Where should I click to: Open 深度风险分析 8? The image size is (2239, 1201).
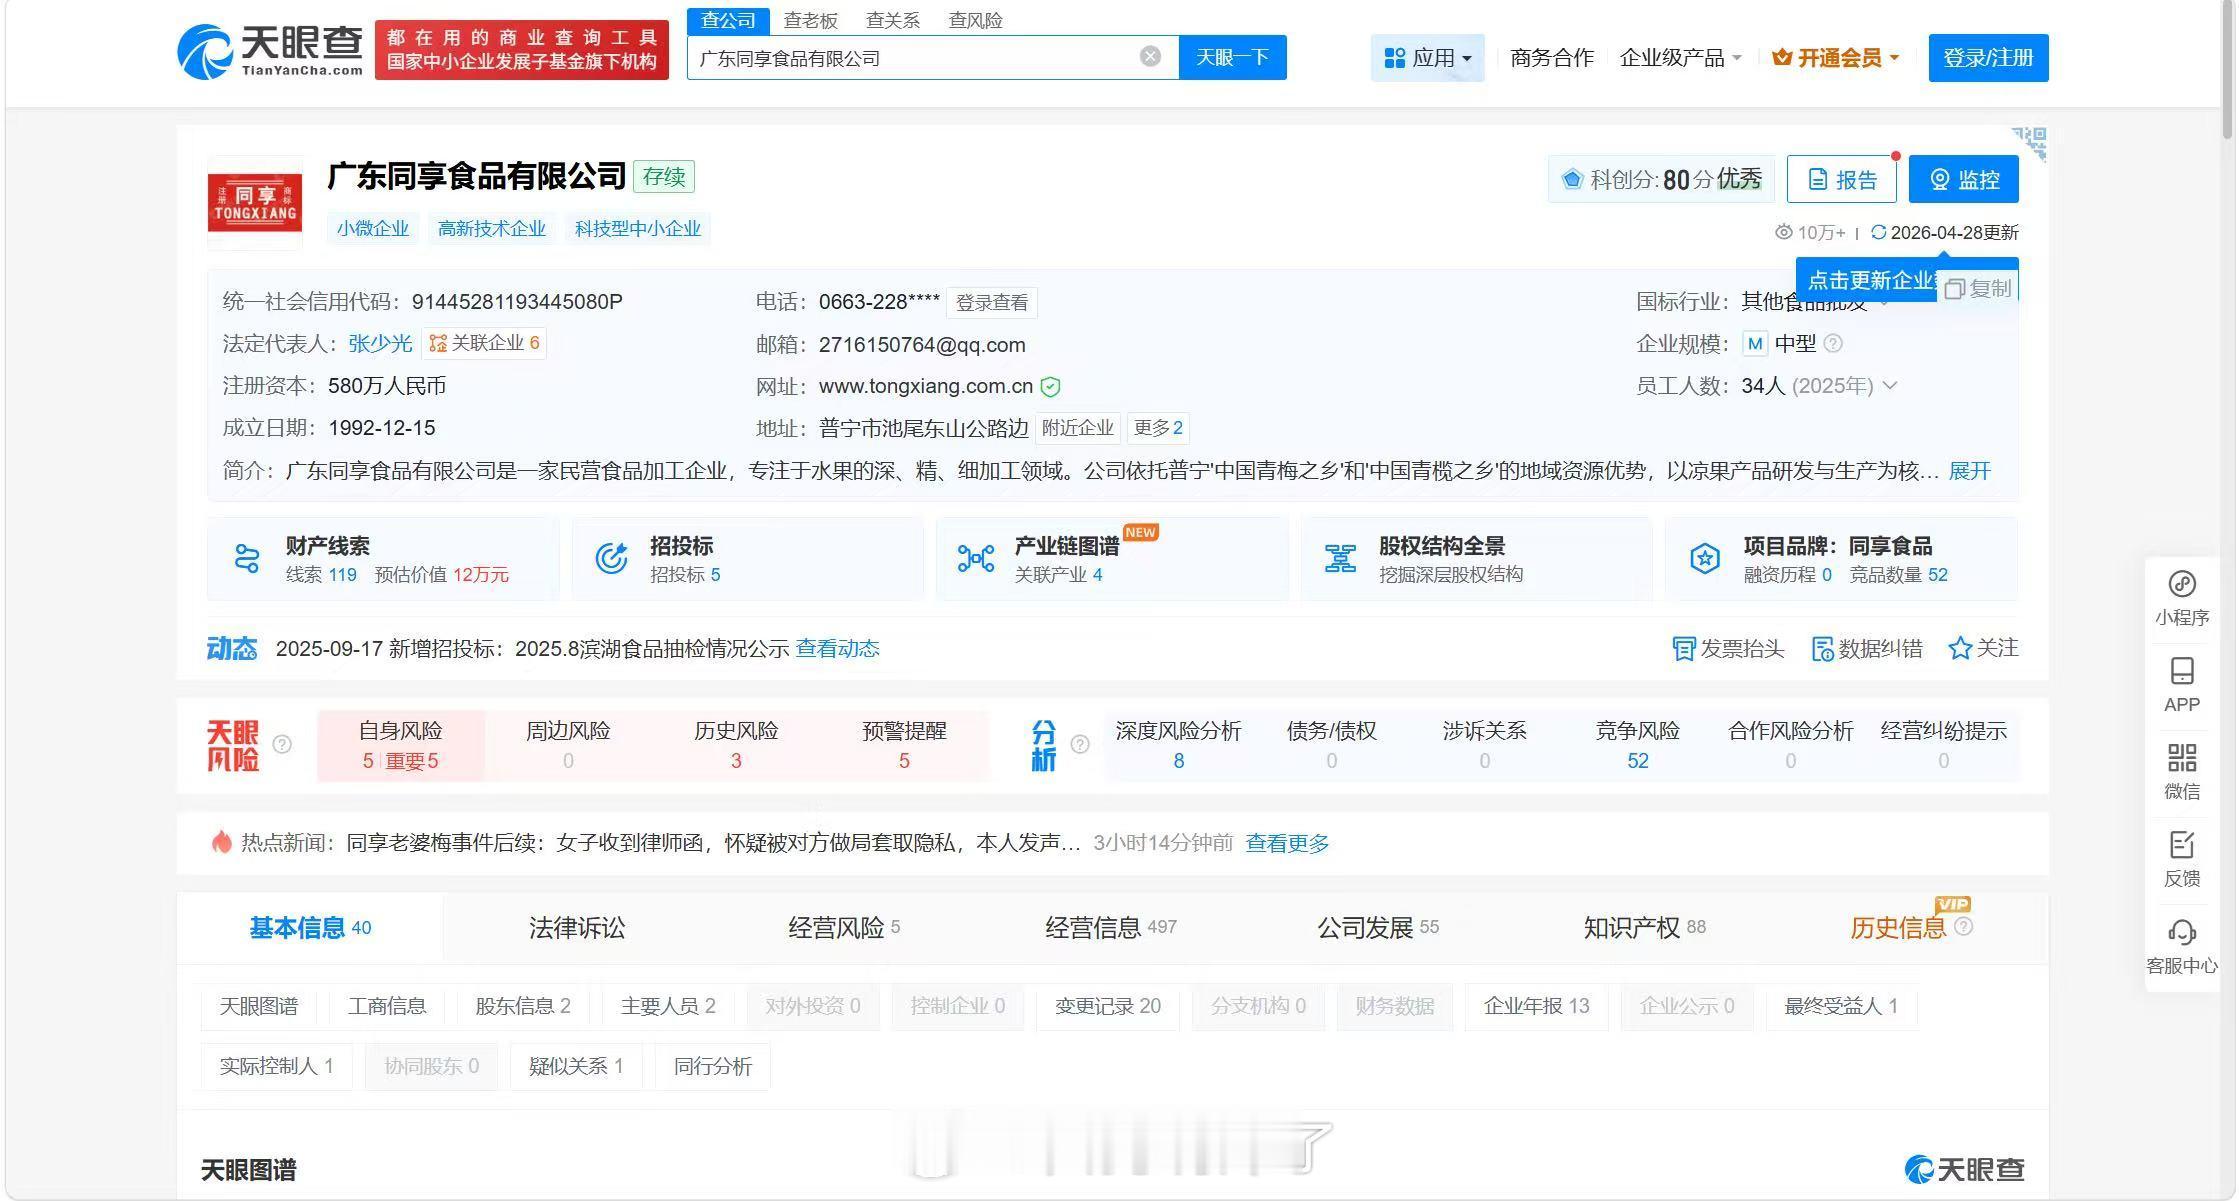click(x=1178, y=745)
